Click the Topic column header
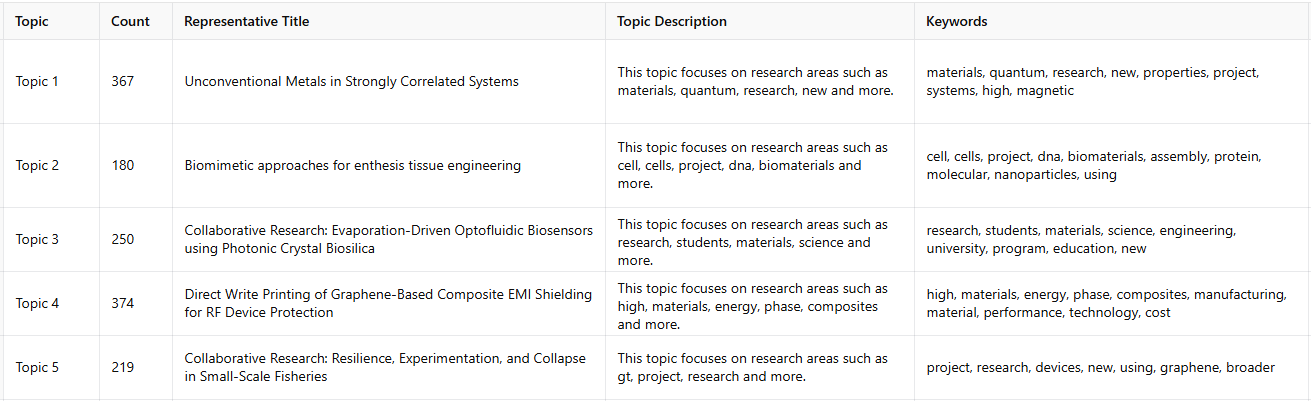 click(32, 21)
